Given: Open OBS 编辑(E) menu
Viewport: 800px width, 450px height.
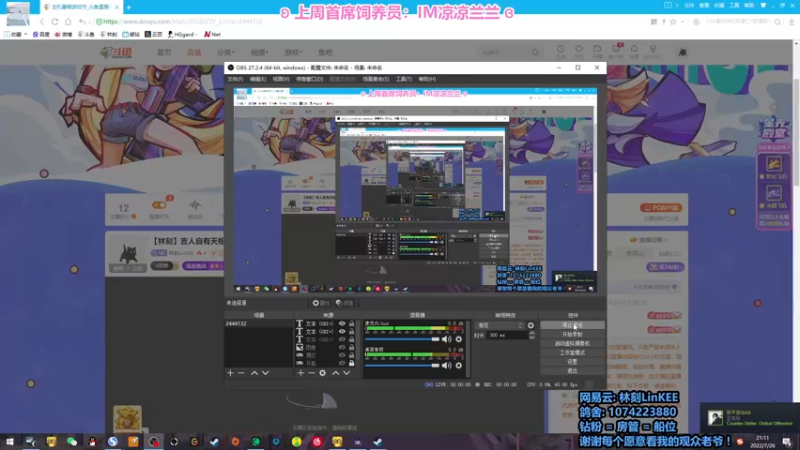Looking at the screenshot, I should point(258,79).
